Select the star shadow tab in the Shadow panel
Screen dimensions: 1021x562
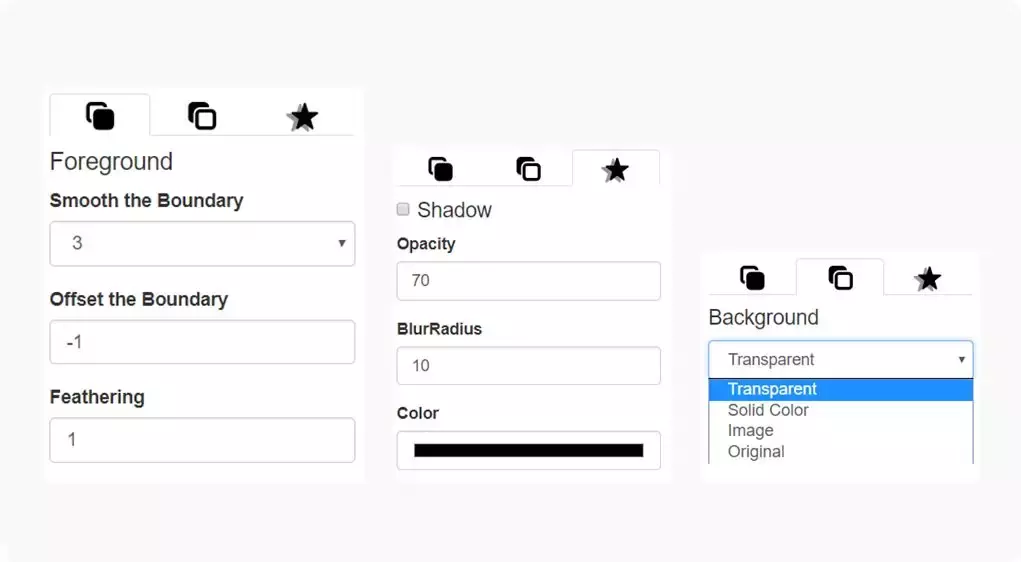point(615,170)
